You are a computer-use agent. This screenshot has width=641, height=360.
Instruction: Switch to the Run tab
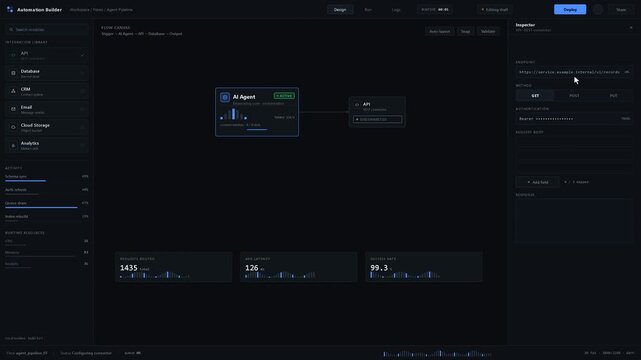[x=368, y=9]
